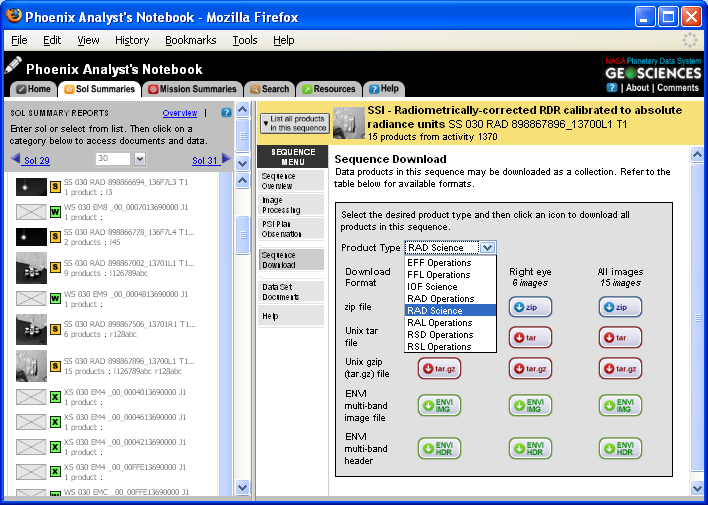Screen dimensions: 708x505
Task: Click the sol list vertical scrollbar thumb
Action: 242,235
